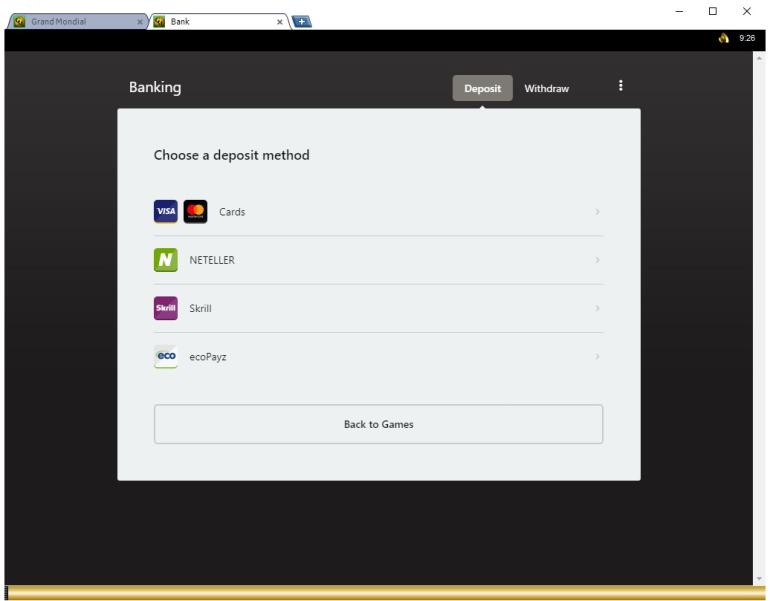
Task: Open the three-dot banking options menu
Action: tap(620, 87)
